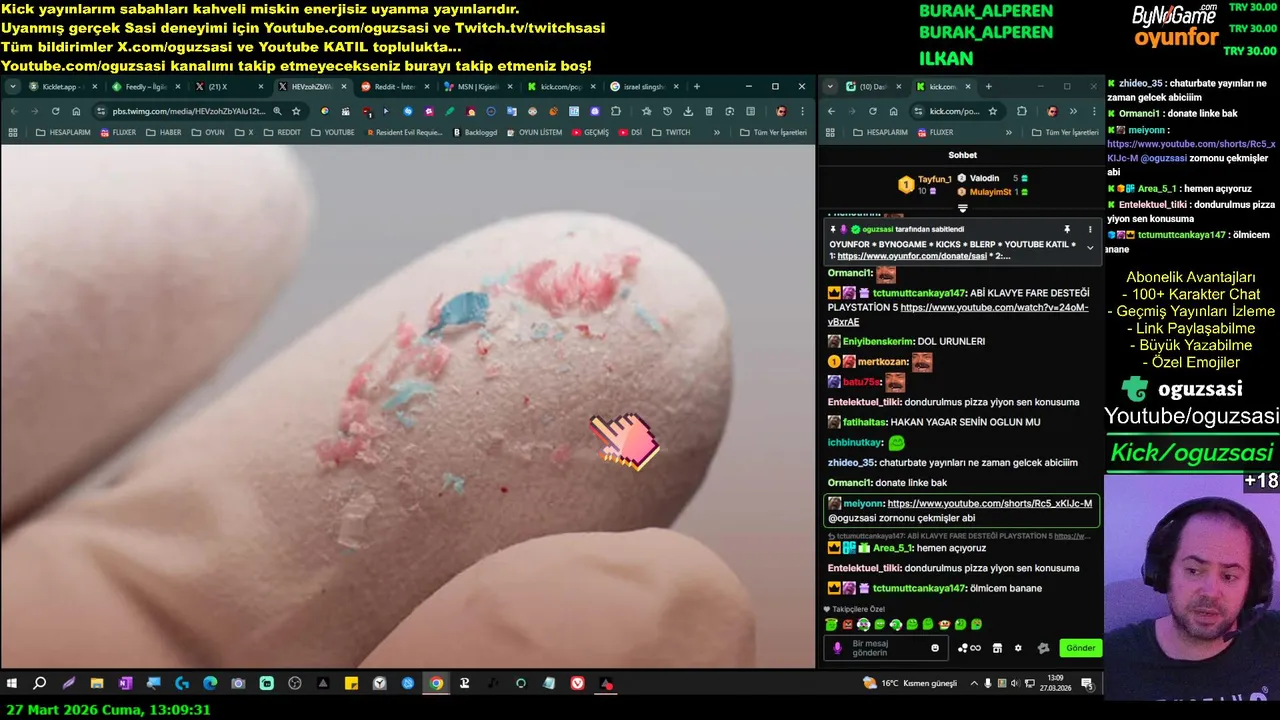Open the Resident Evil Requiem bookmark
This screenshot has width=1280, height=720.
(x=403, y=132)
